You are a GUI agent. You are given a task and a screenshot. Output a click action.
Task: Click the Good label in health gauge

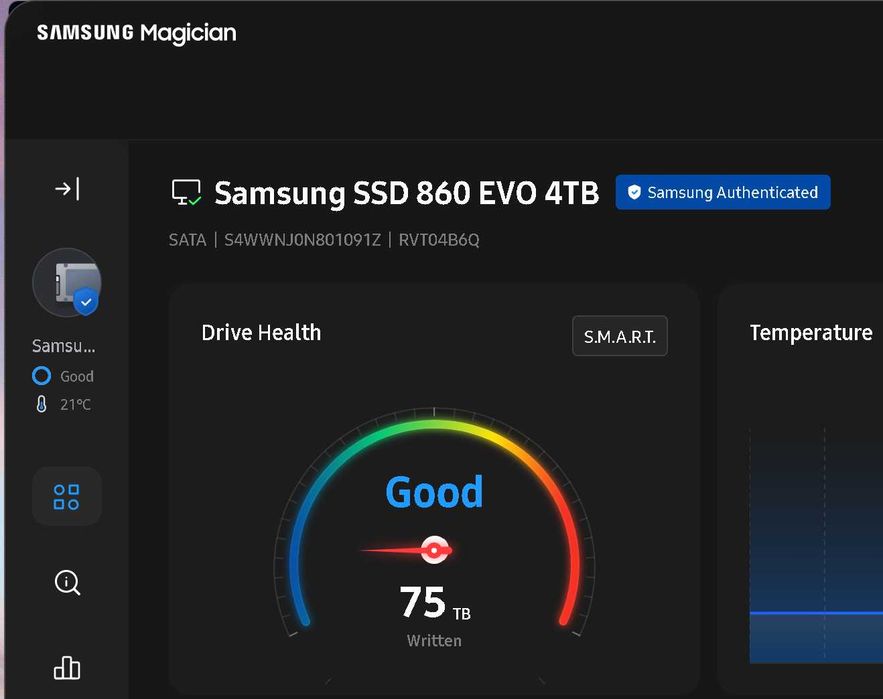tap(434, 492)
